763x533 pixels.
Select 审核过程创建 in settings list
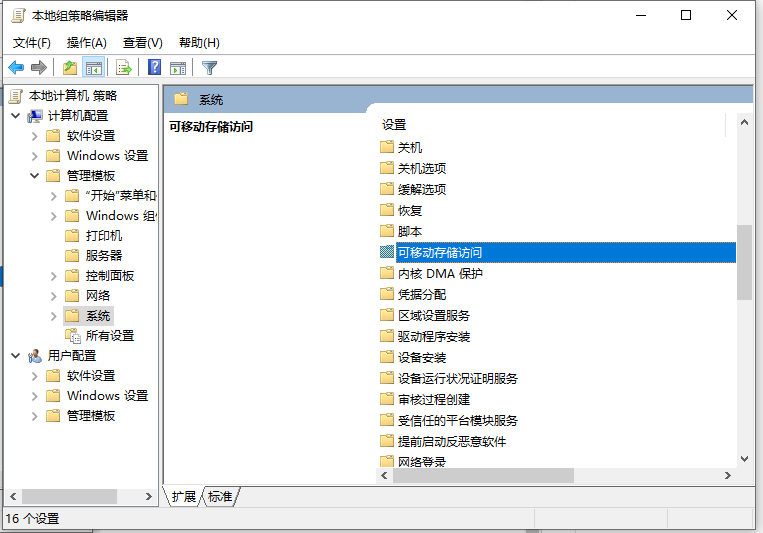(x=434, y=399)
